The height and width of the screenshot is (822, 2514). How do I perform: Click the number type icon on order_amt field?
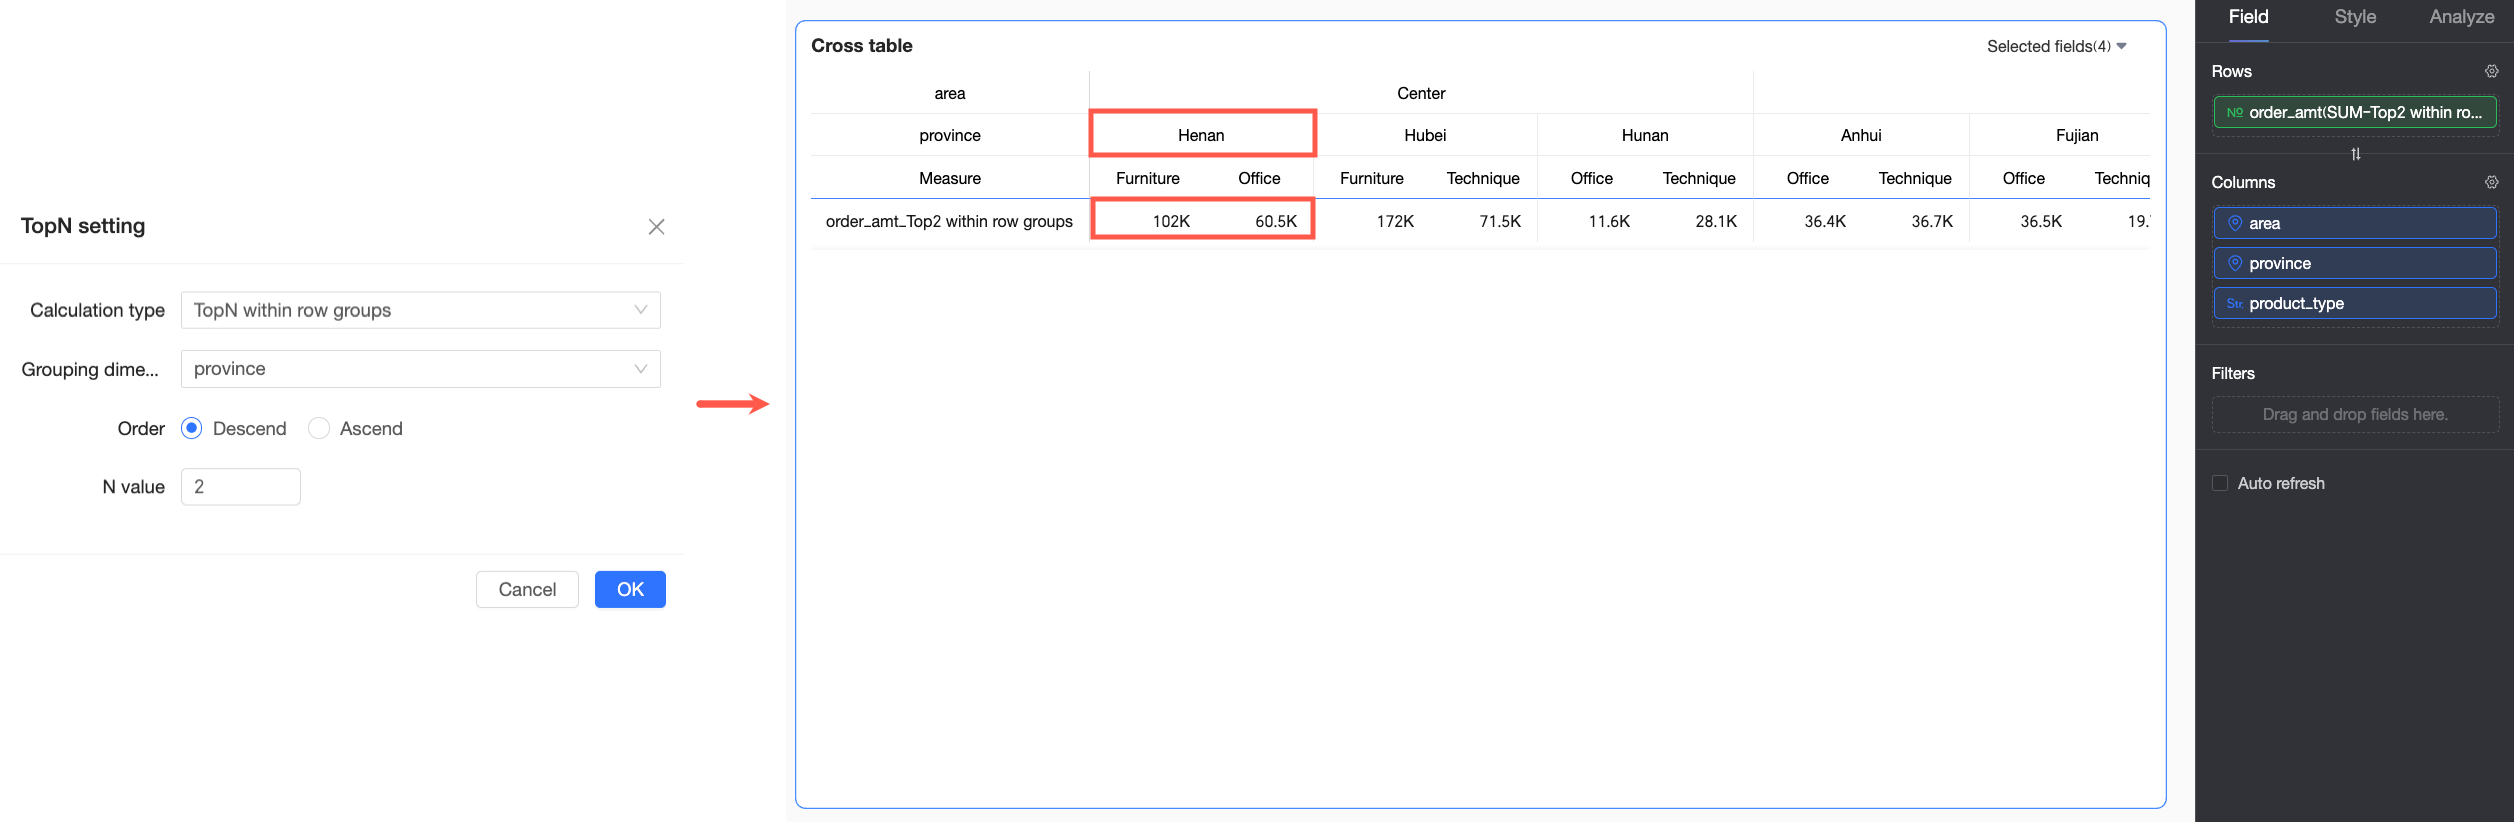point(2234,112)
